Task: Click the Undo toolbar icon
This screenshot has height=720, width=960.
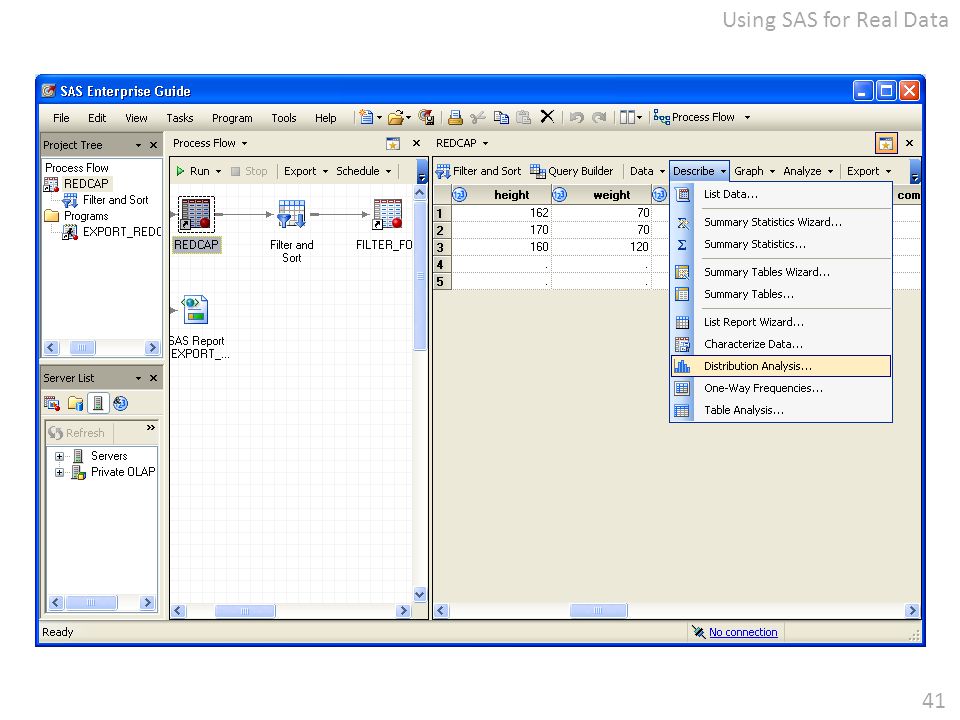Action: click(x=576, y=117)
